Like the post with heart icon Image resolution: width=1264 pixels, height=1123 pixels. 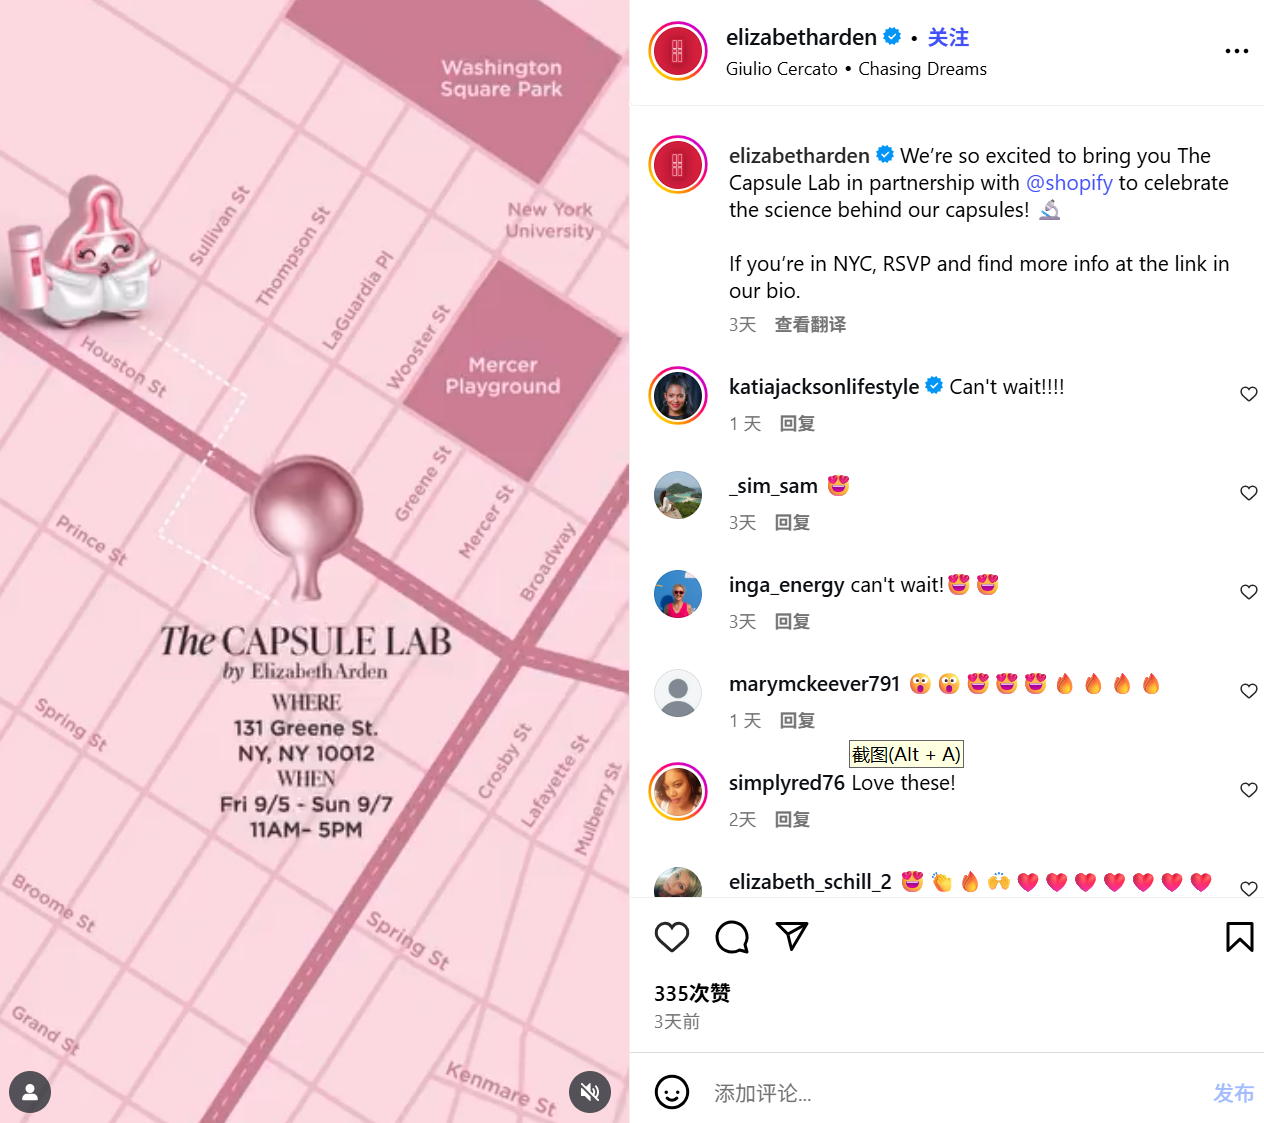[672, 937]
